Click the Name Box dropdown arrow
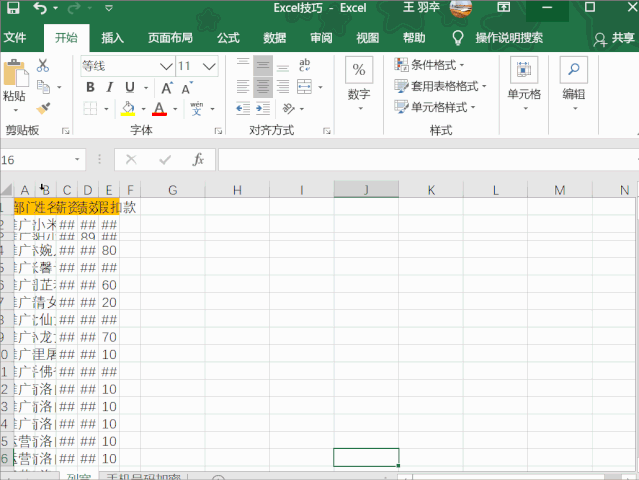 tap(77, 159)
